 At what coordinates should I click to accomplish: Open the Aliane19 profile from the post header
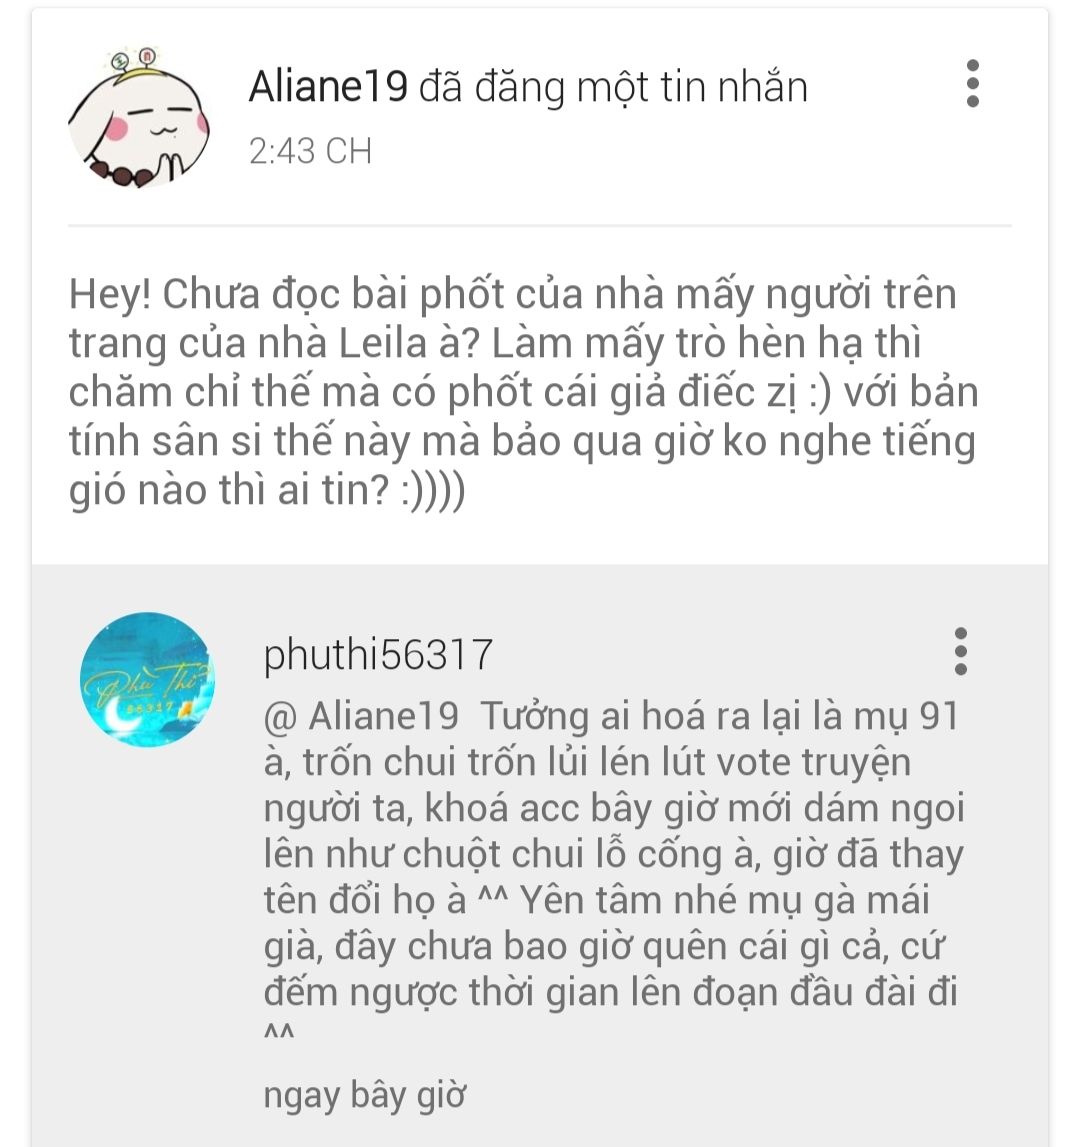click(328, 86)
